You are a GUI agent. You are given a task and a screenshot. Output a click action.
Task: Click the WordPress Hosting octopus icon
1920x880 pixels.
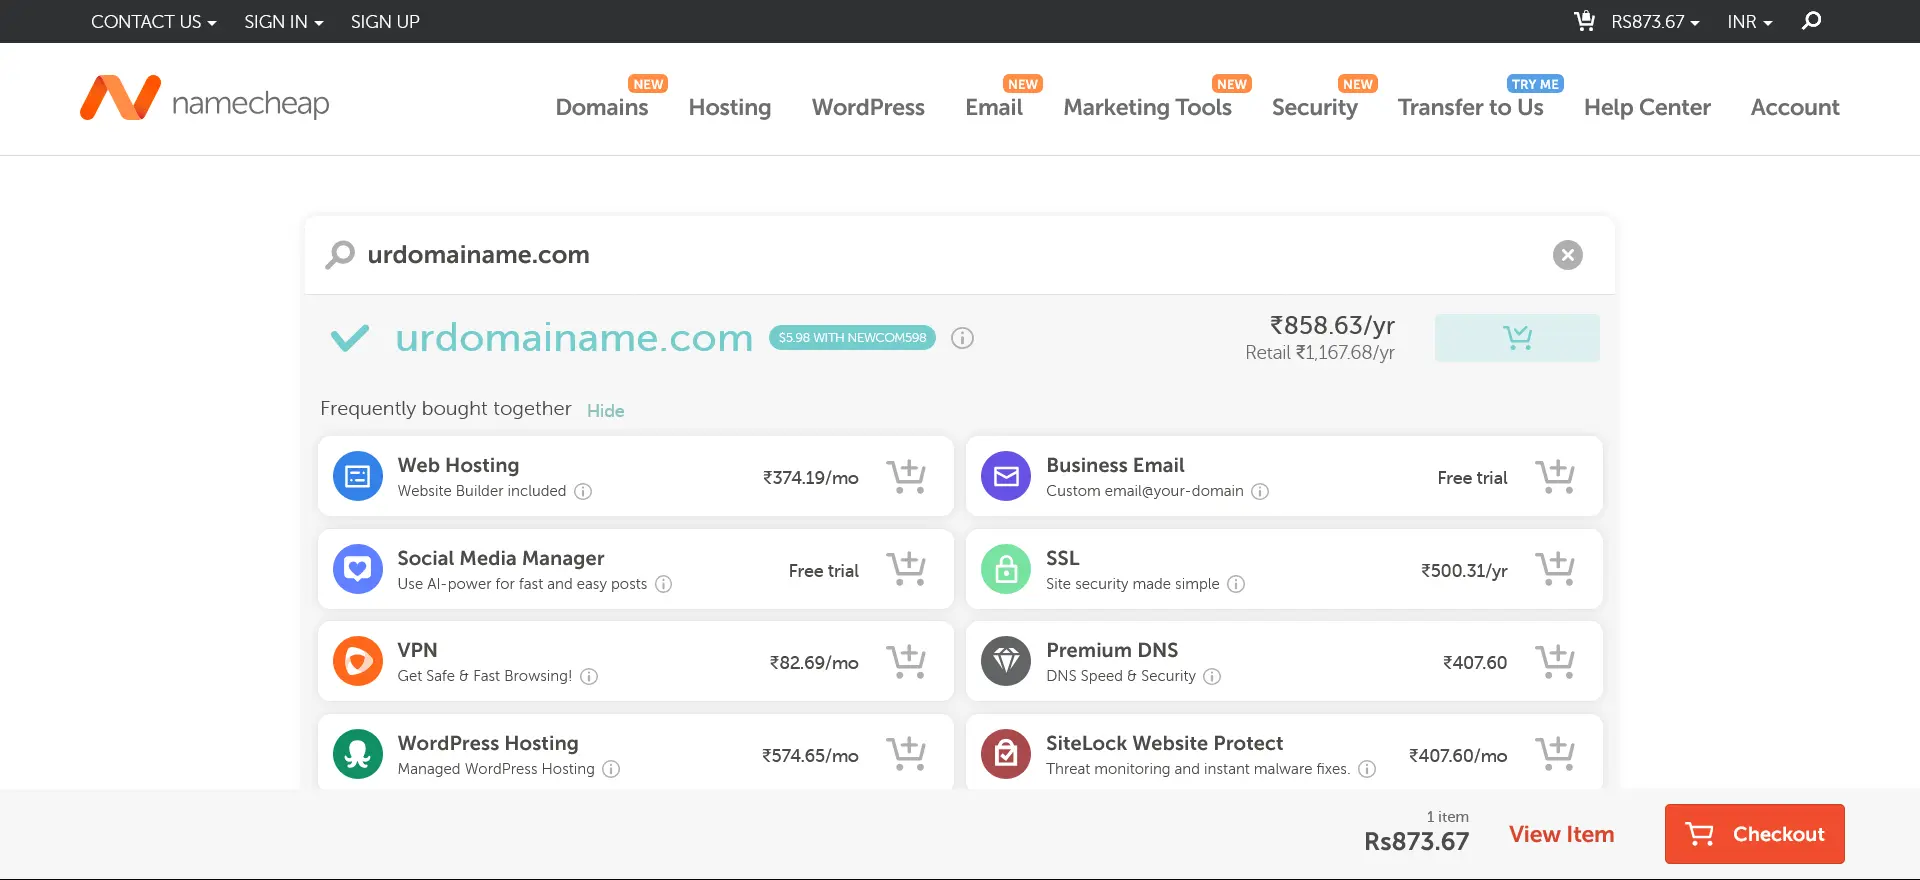pos(357,754)
